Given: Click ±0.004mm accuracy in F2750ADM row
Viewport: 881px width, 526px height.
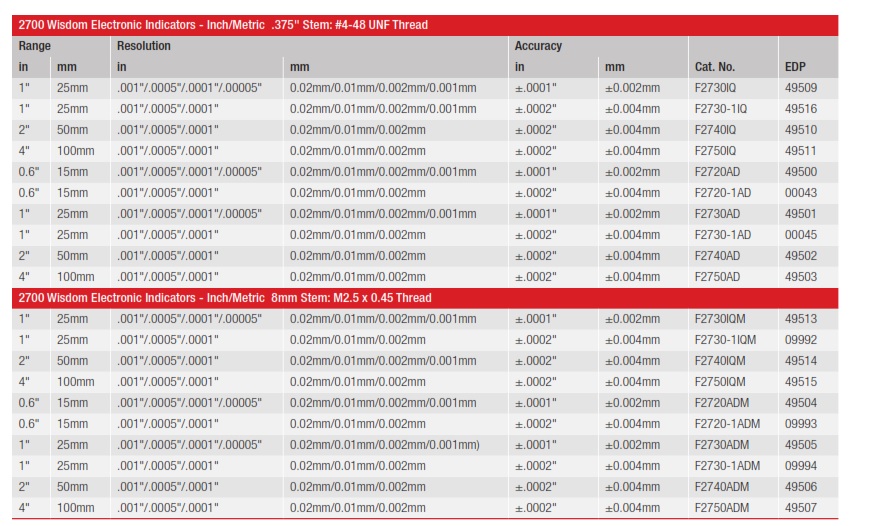Looking at the screenshot, I should pos(632,508).
